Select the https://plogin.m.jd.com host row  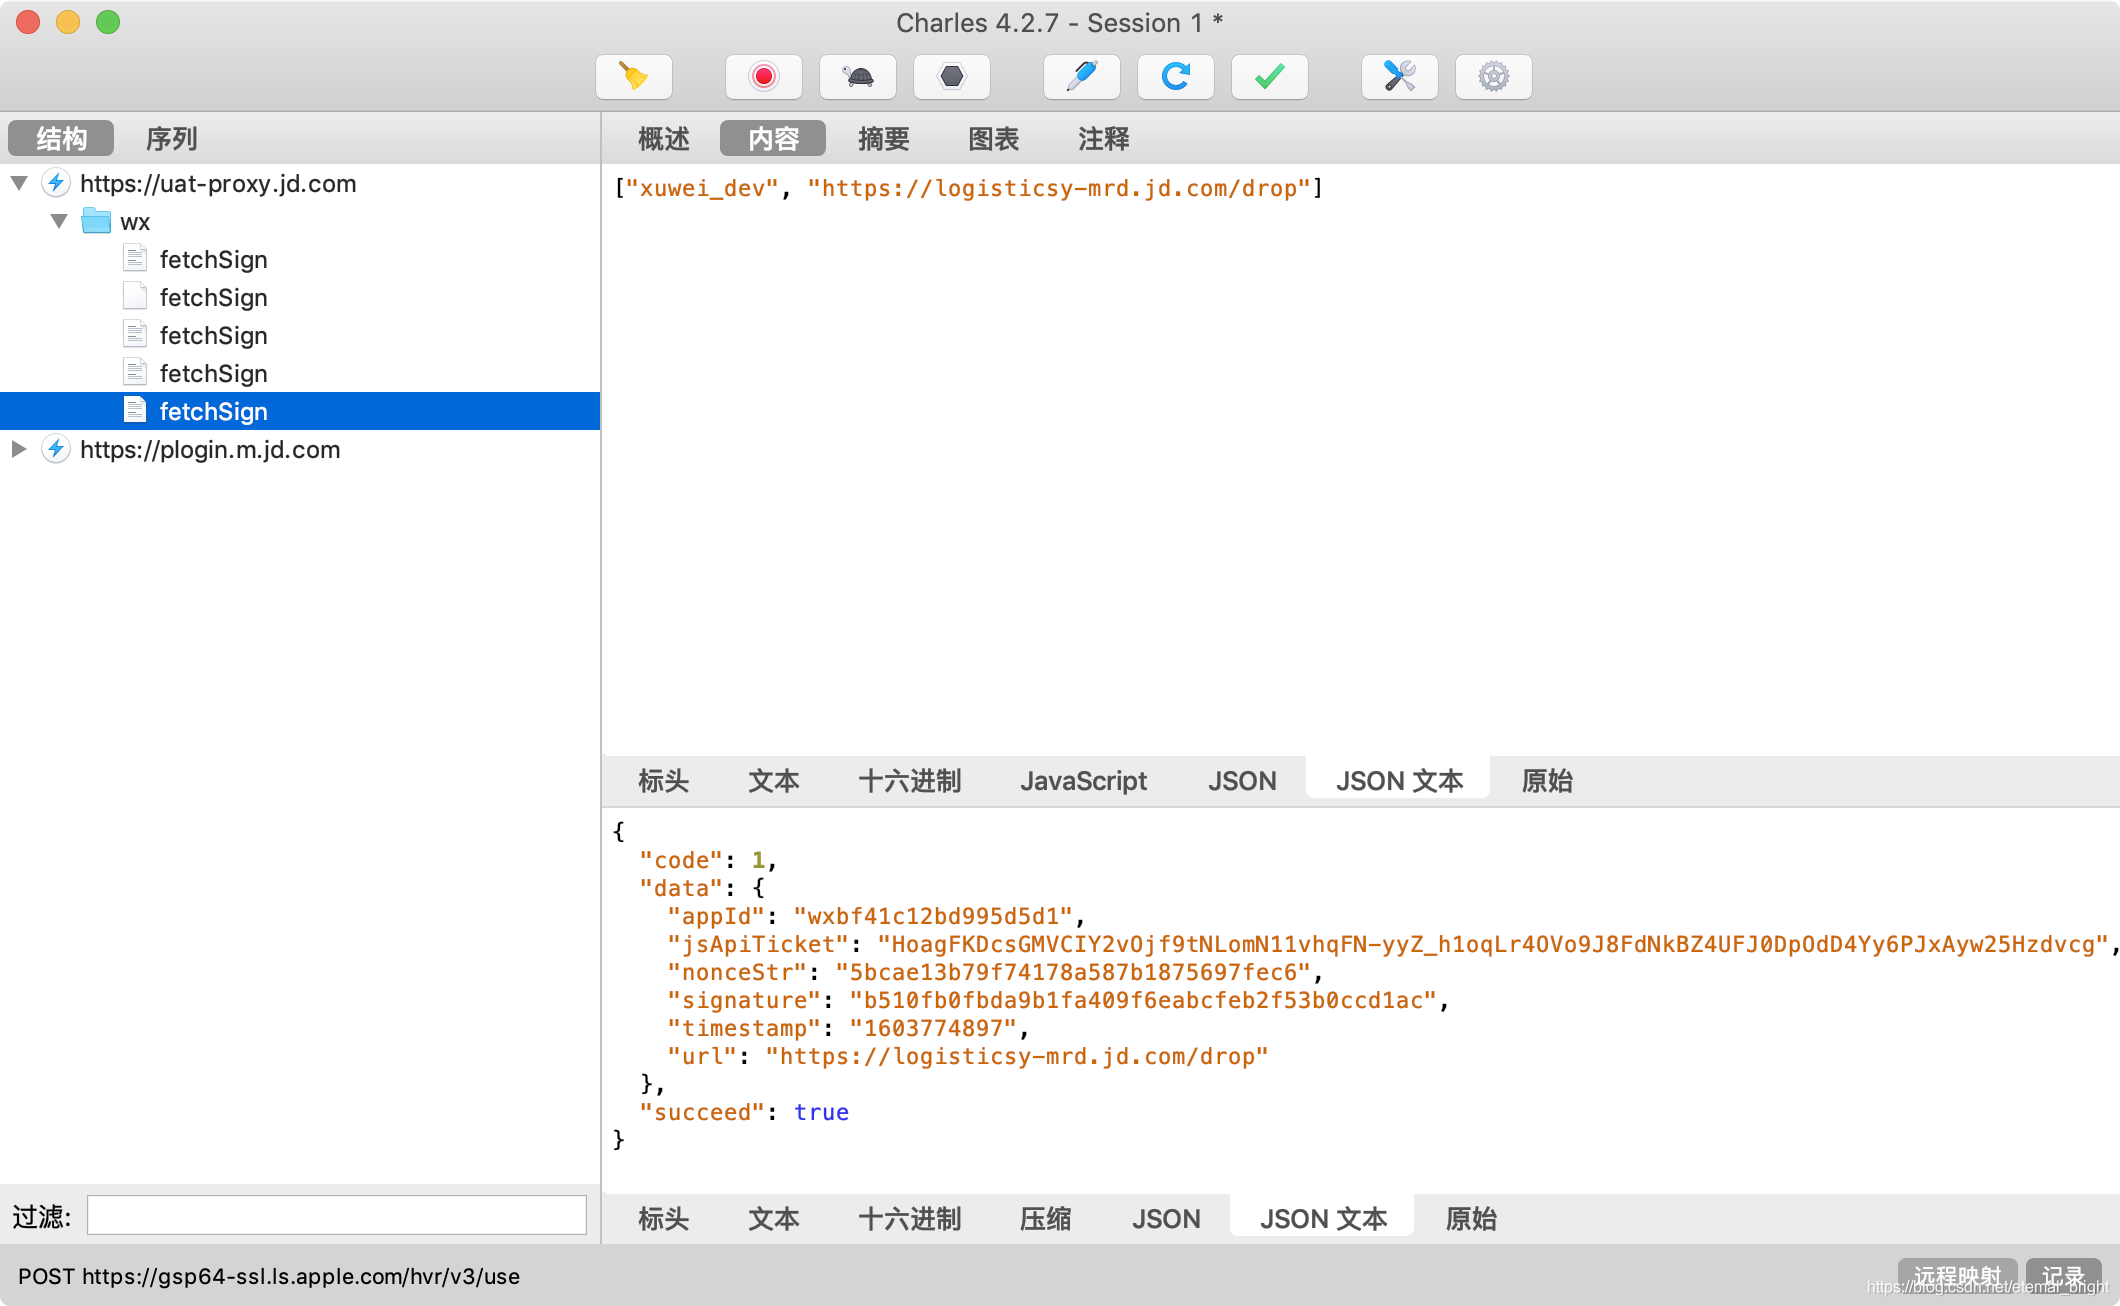click(300, 449)
